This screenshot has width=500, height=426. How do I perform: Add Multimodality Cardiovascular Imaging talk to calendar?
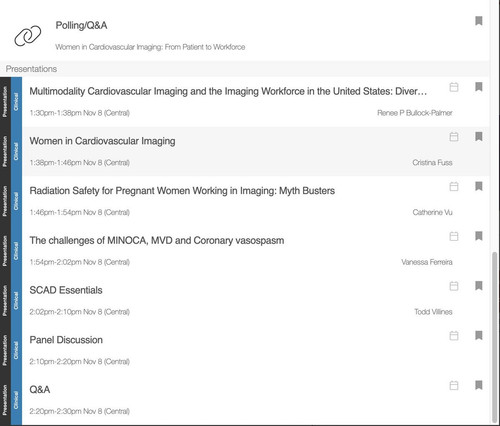pyautogui.click(x=454, y=87)
